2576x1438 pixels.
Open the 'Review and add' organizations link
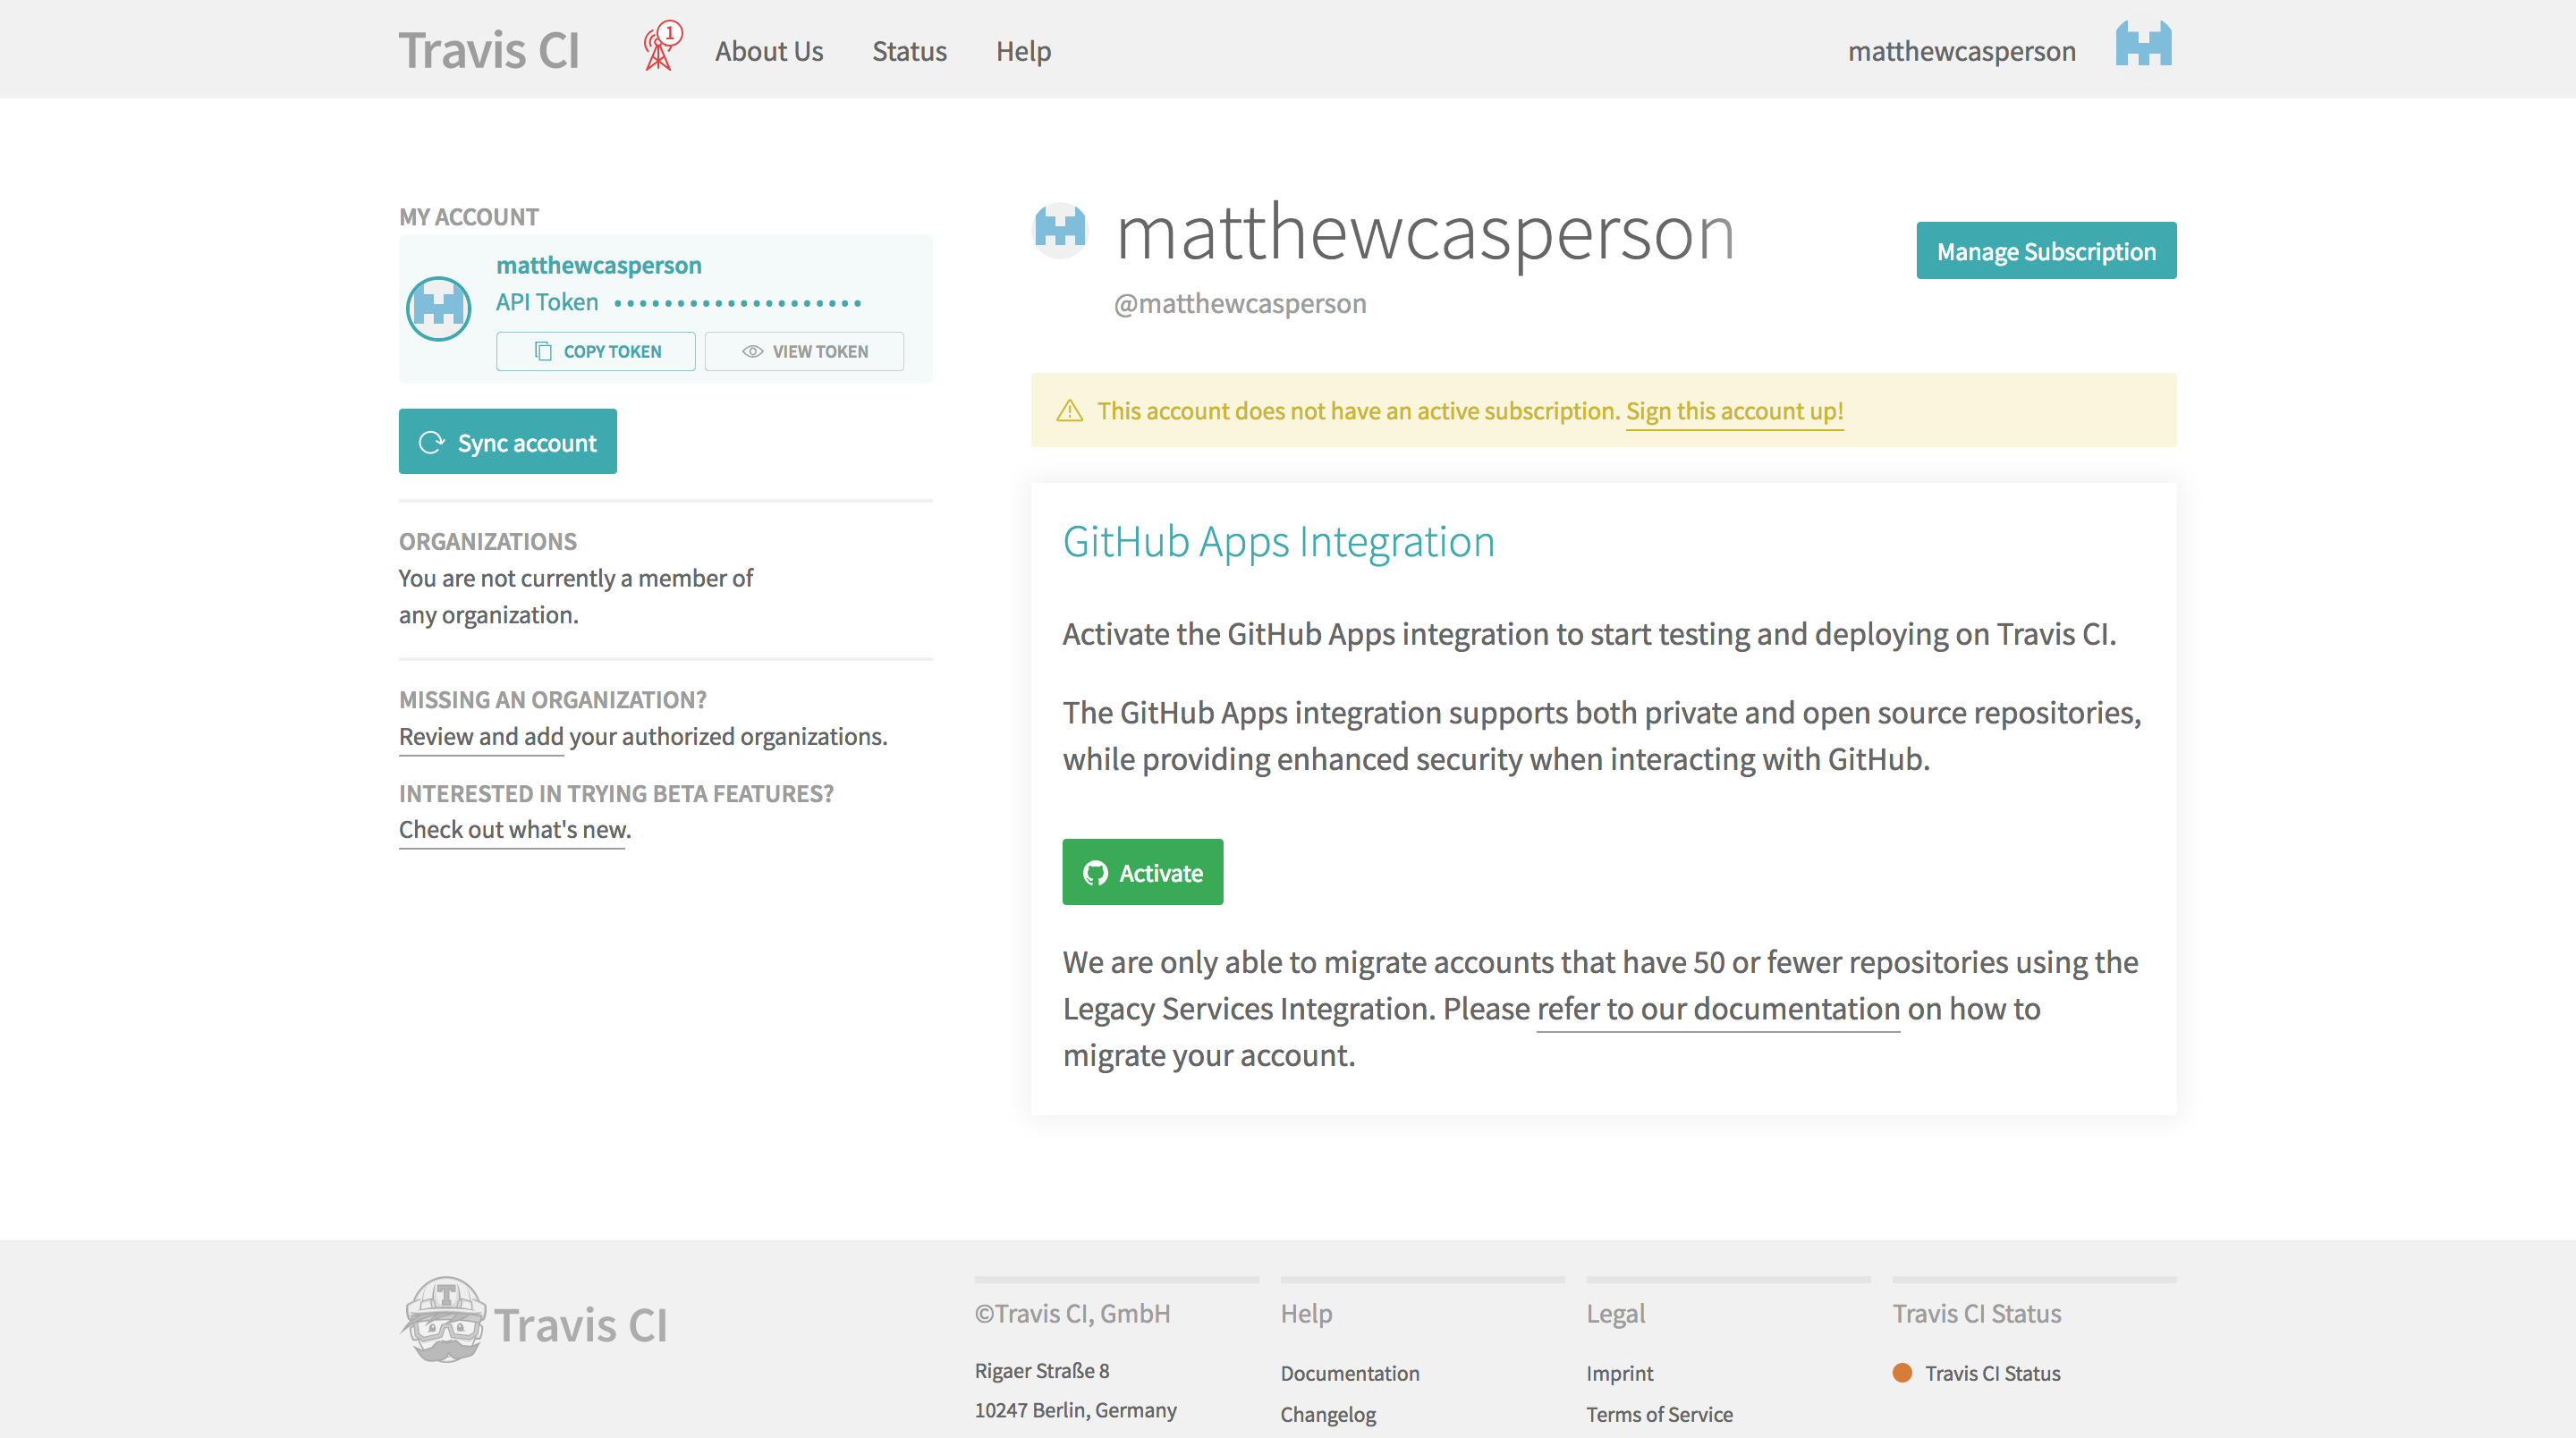point(481,736)
